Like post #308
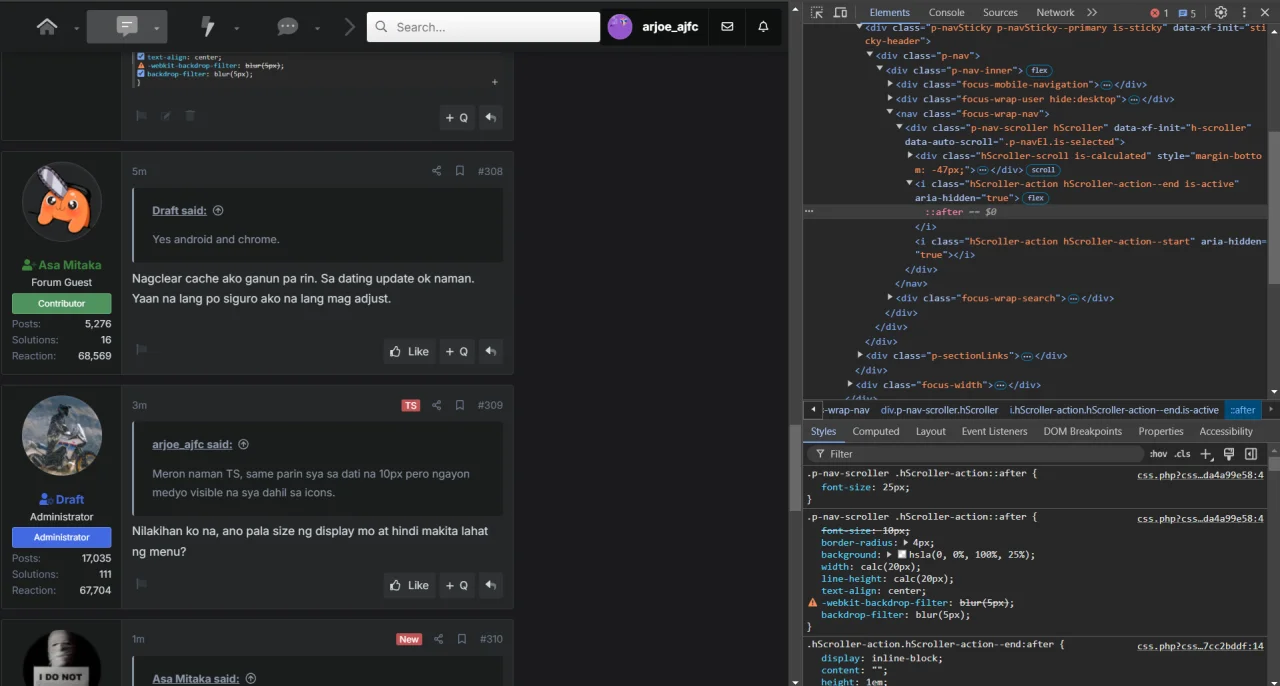The height and width of the screenshot is (686, 1280). point(409,351)
